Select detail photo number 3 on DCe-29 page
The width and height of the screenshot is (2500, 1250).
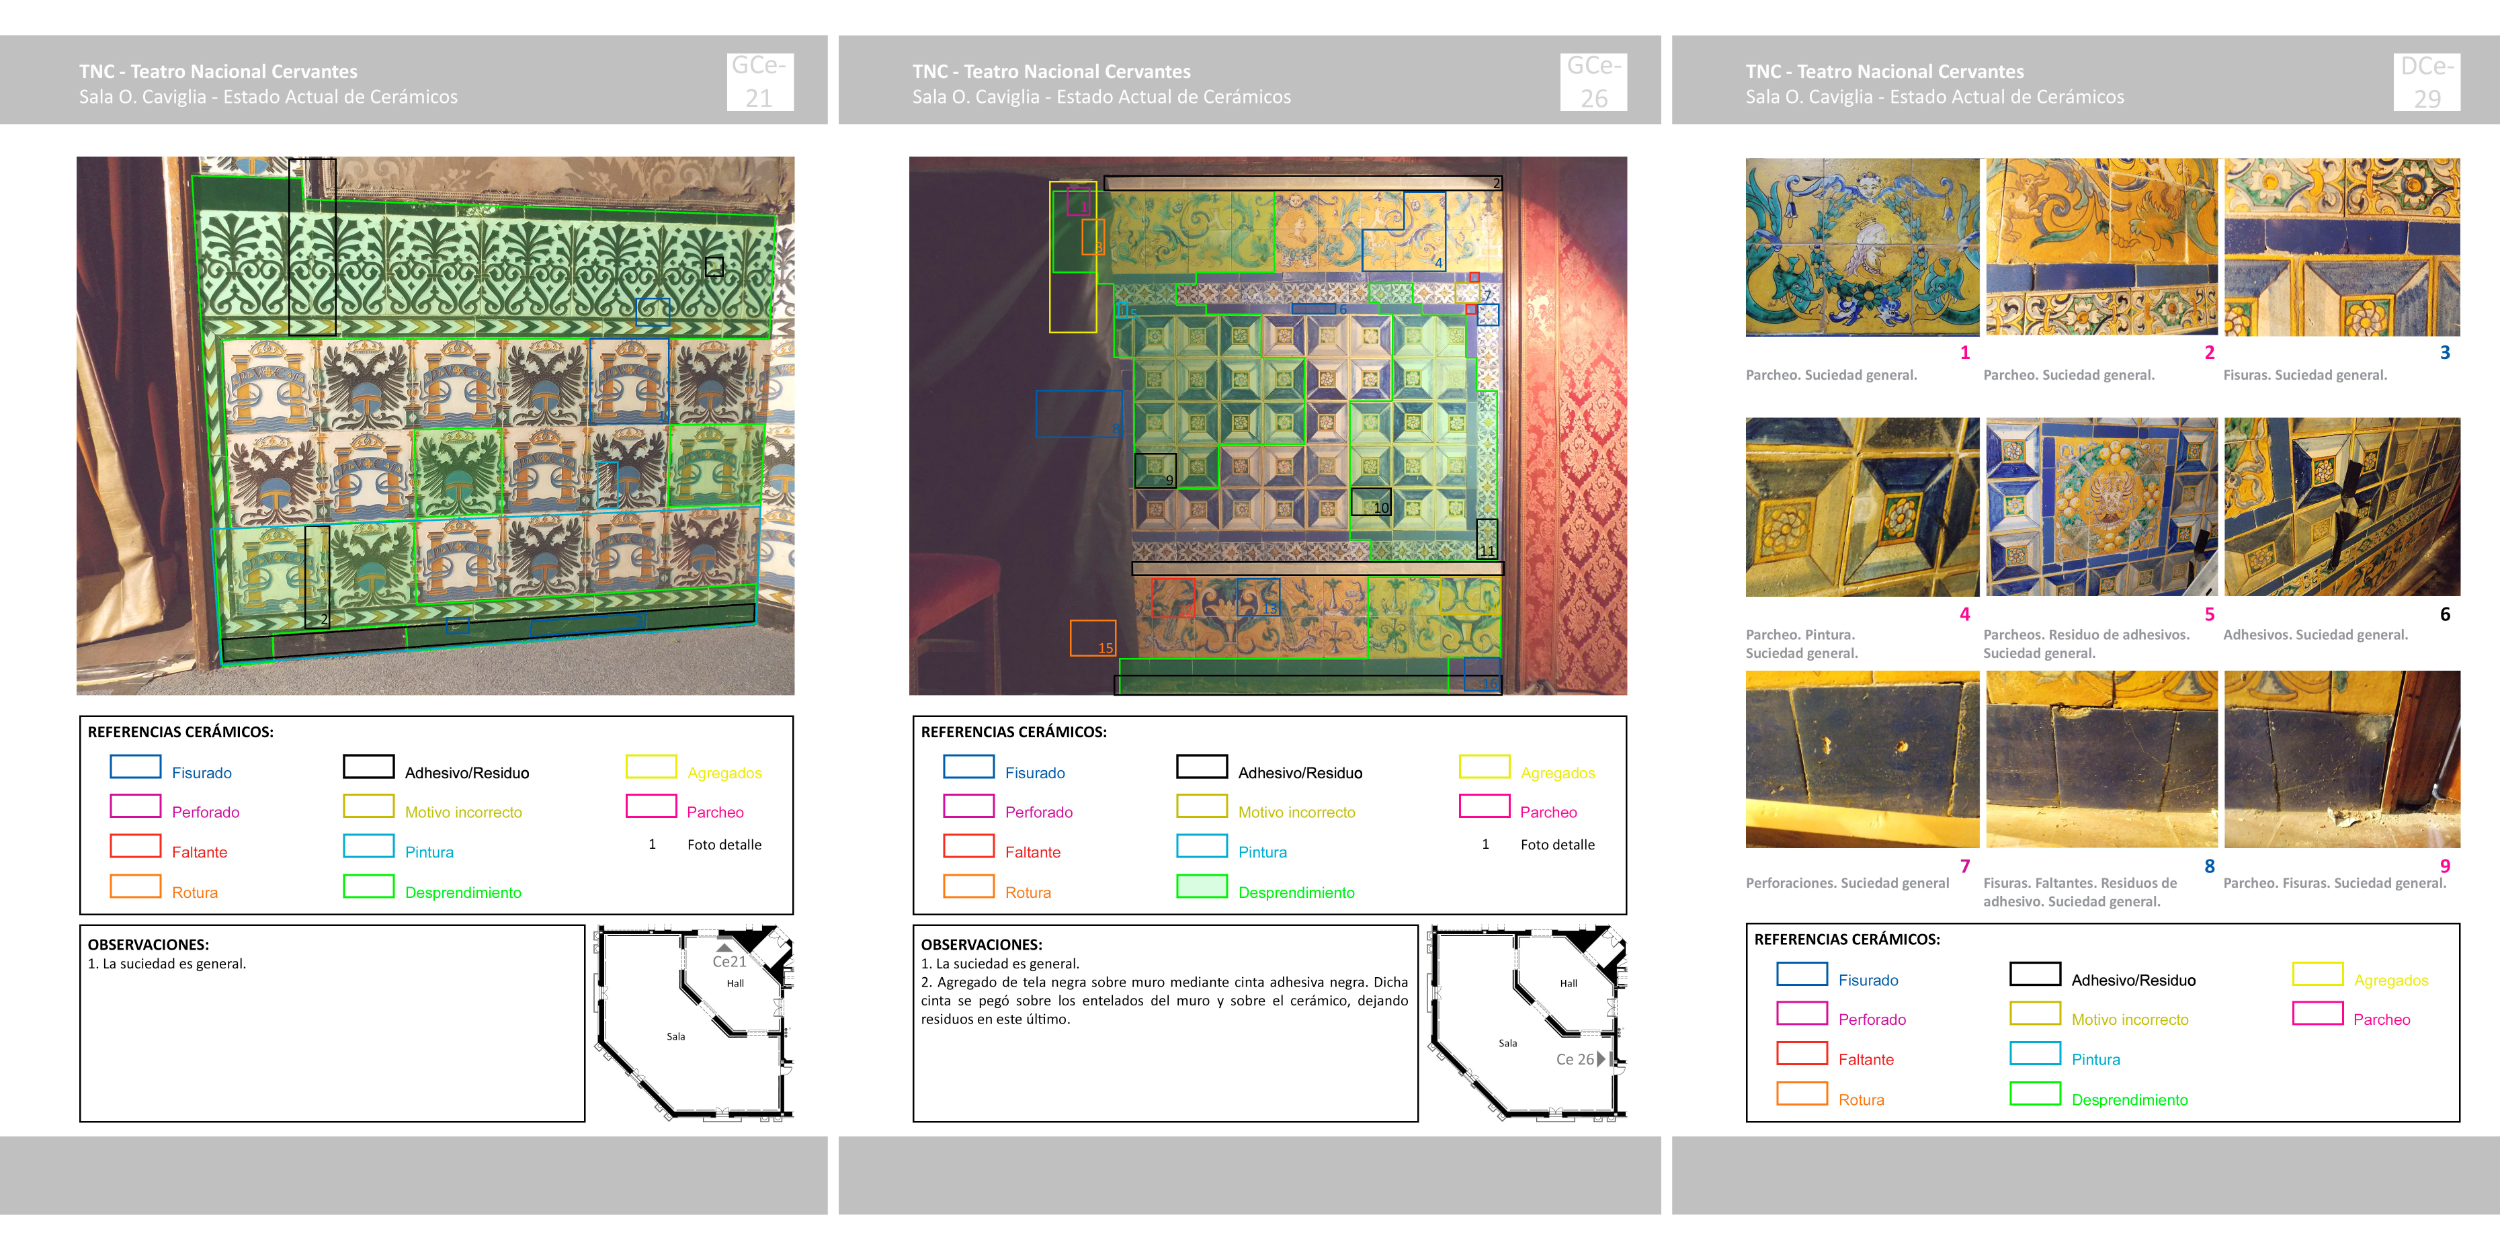[2342, 247]
